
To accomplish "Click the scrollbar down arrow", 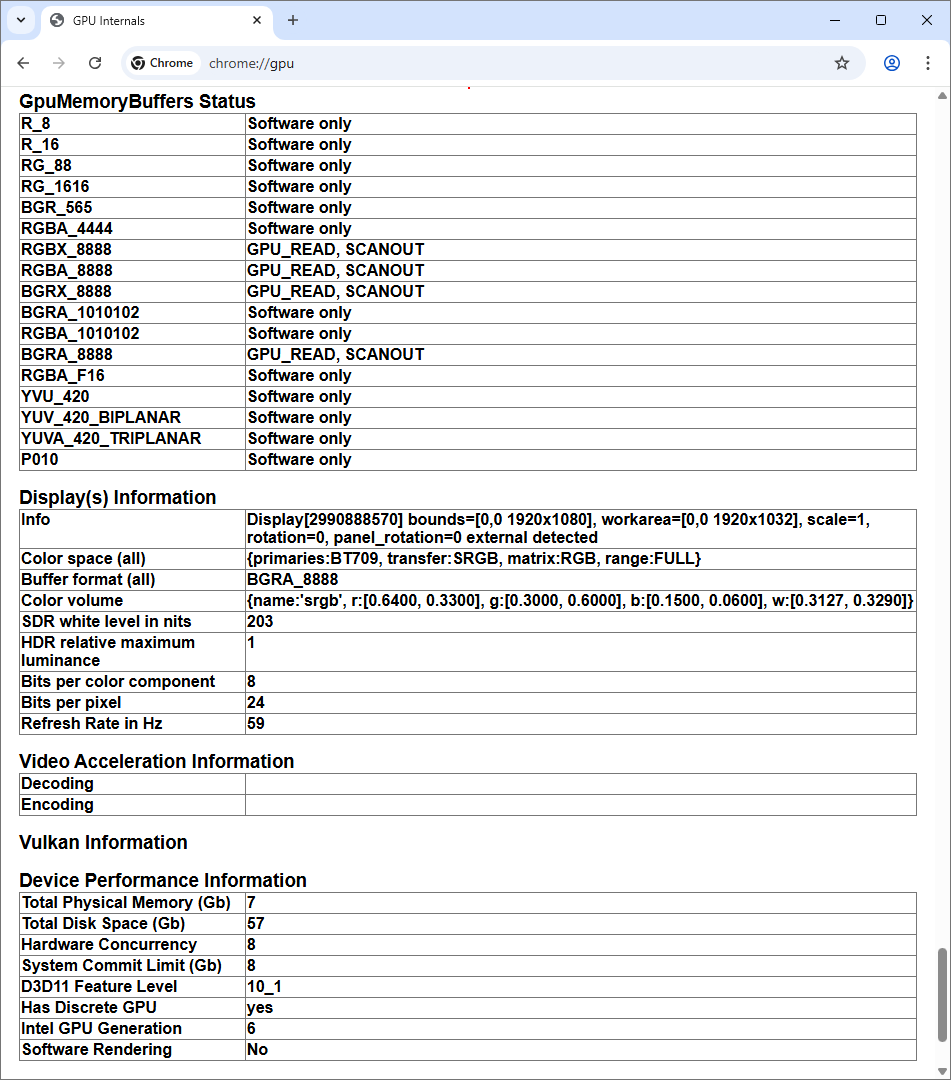I will coord(942,1072).
